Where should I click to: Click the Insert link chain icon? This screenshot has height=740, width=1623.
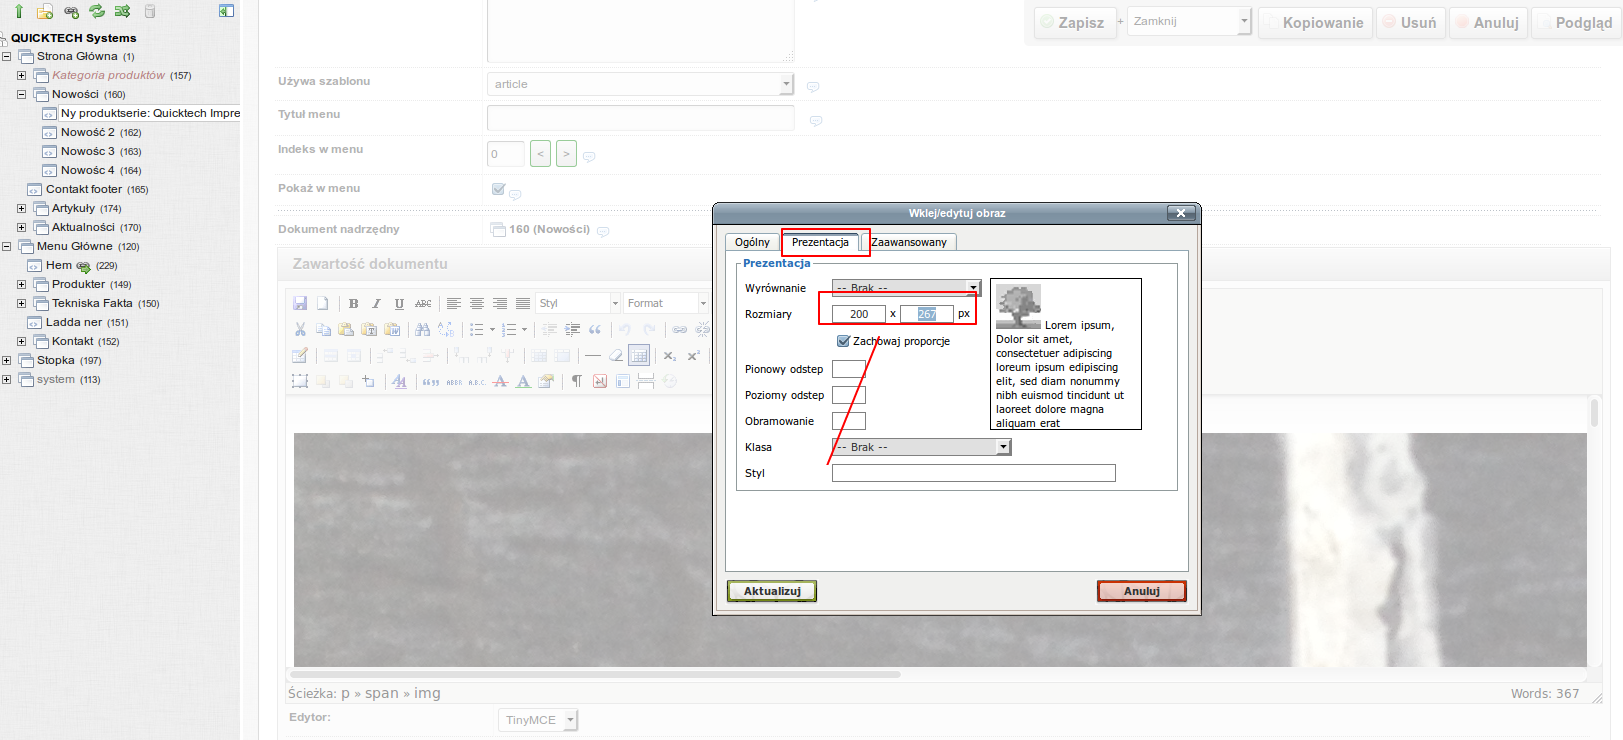pos(680,329)
